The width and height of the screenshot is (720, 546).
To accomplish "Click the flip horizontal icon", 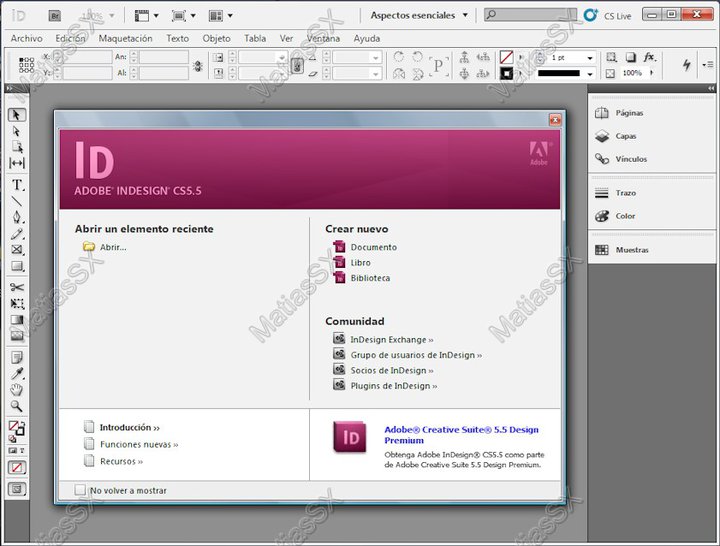I will (399, 73).
